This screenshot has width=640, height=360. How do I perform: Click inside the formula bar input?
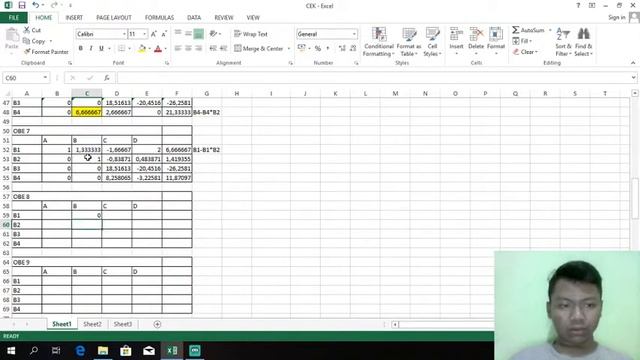(373, 78)
